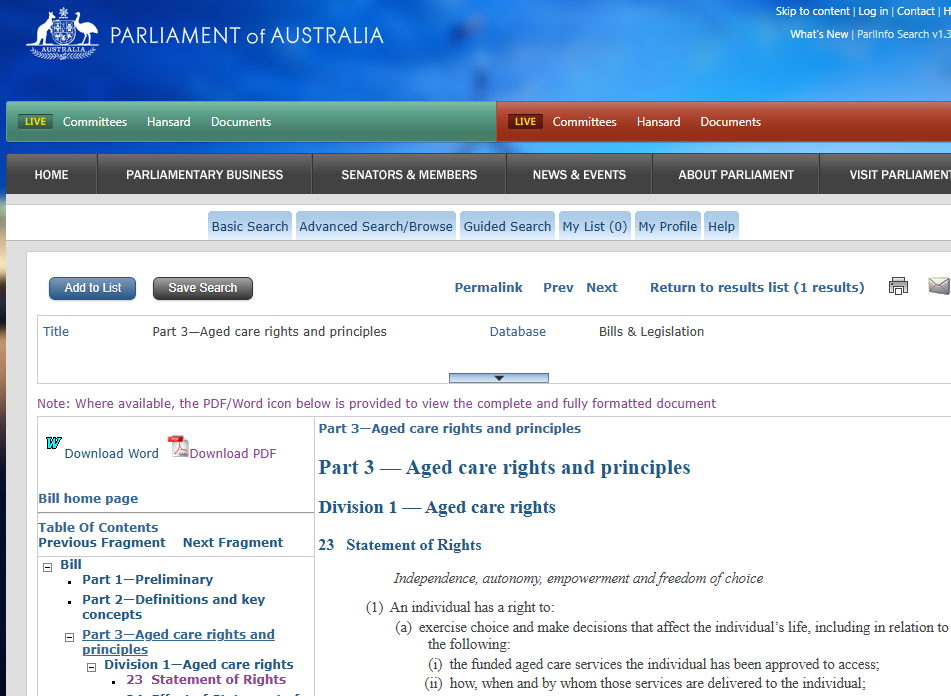This screenshot has height=696, width=951.
Task: Open the SENATORS & MEMBERS menu
Action: [408, 173]
